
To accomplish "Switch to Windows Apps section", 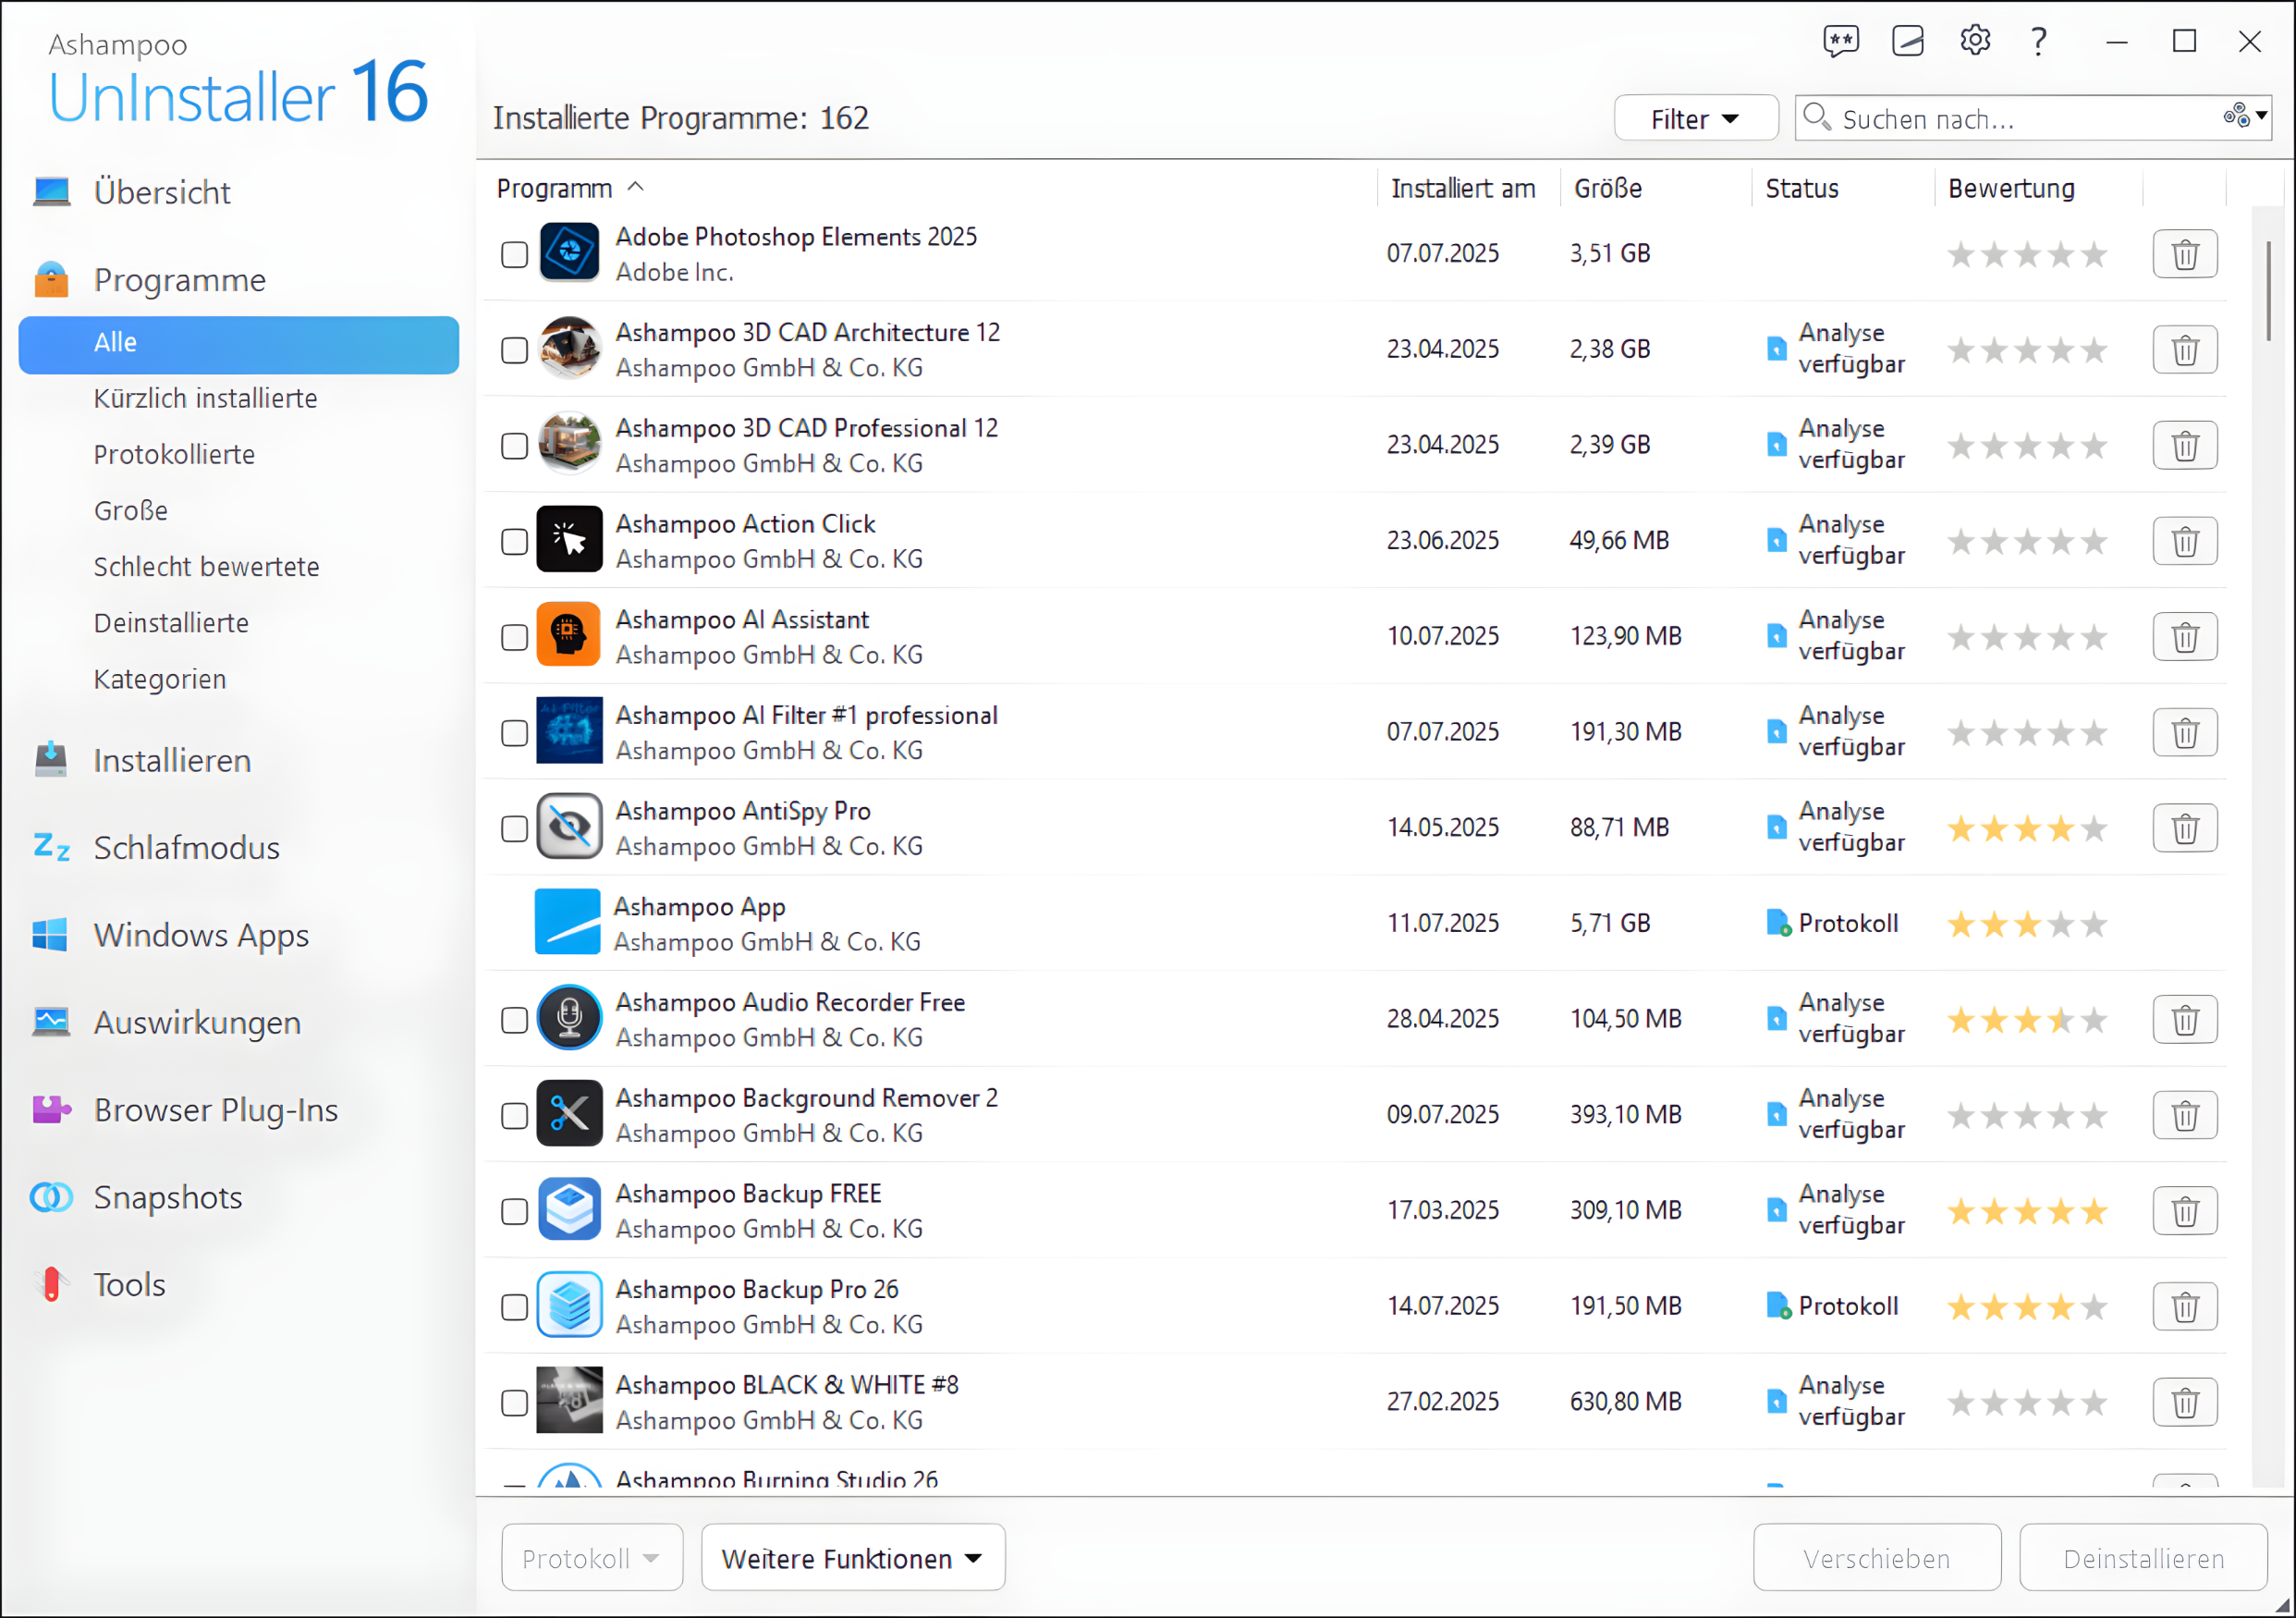I will point(201,935).
